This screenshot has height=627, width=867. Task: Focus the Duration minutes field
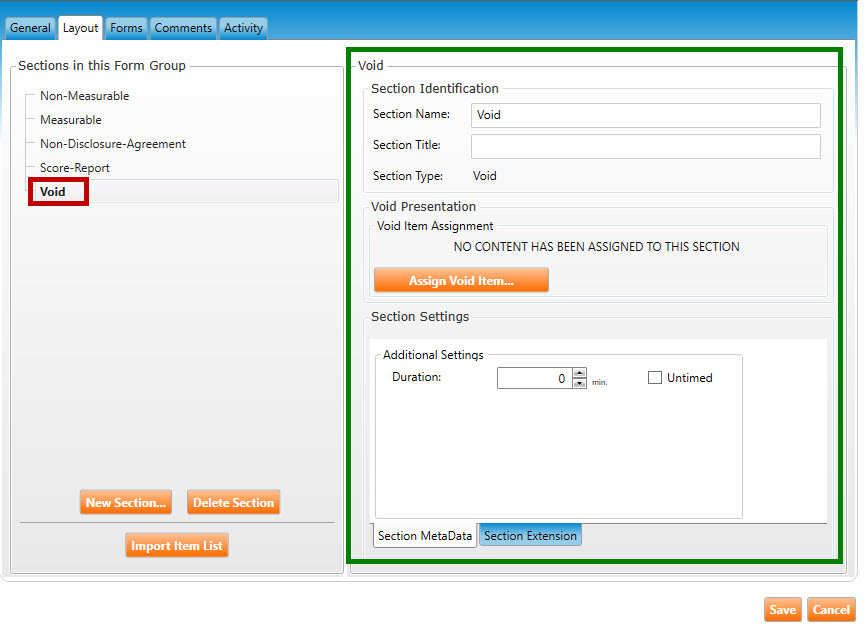tap(533, 378)
